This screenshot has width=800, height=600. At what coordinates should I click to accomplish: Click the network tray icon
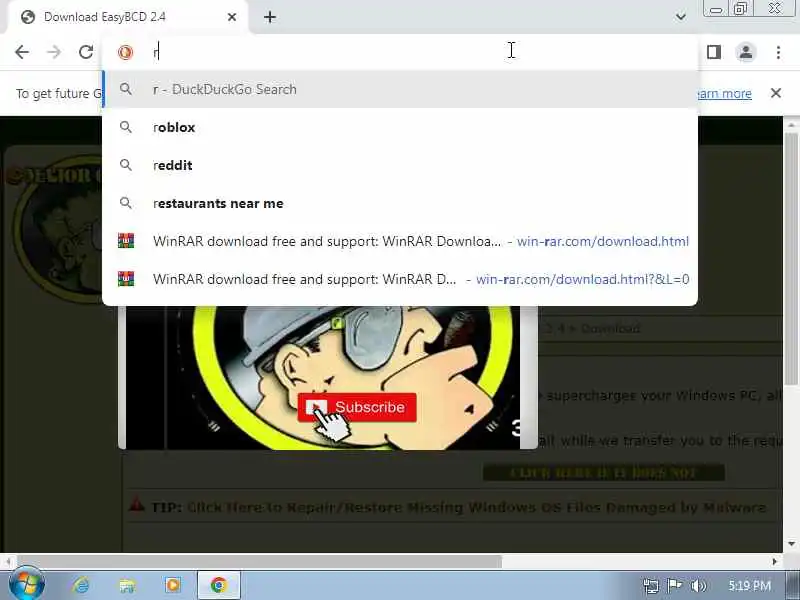(x=651, y=585)
